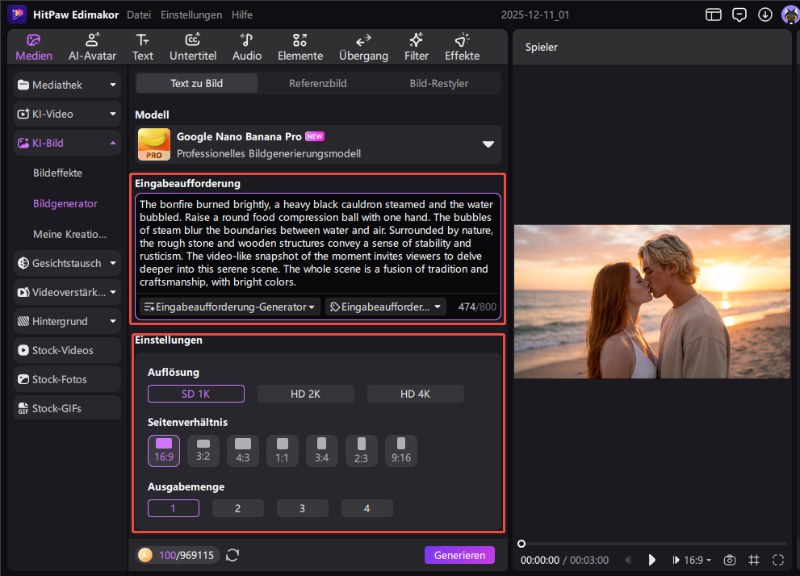800x576 pixels.
Task: Open the KI-Avatar toolbar icon
Action: [x=92, y=46]
